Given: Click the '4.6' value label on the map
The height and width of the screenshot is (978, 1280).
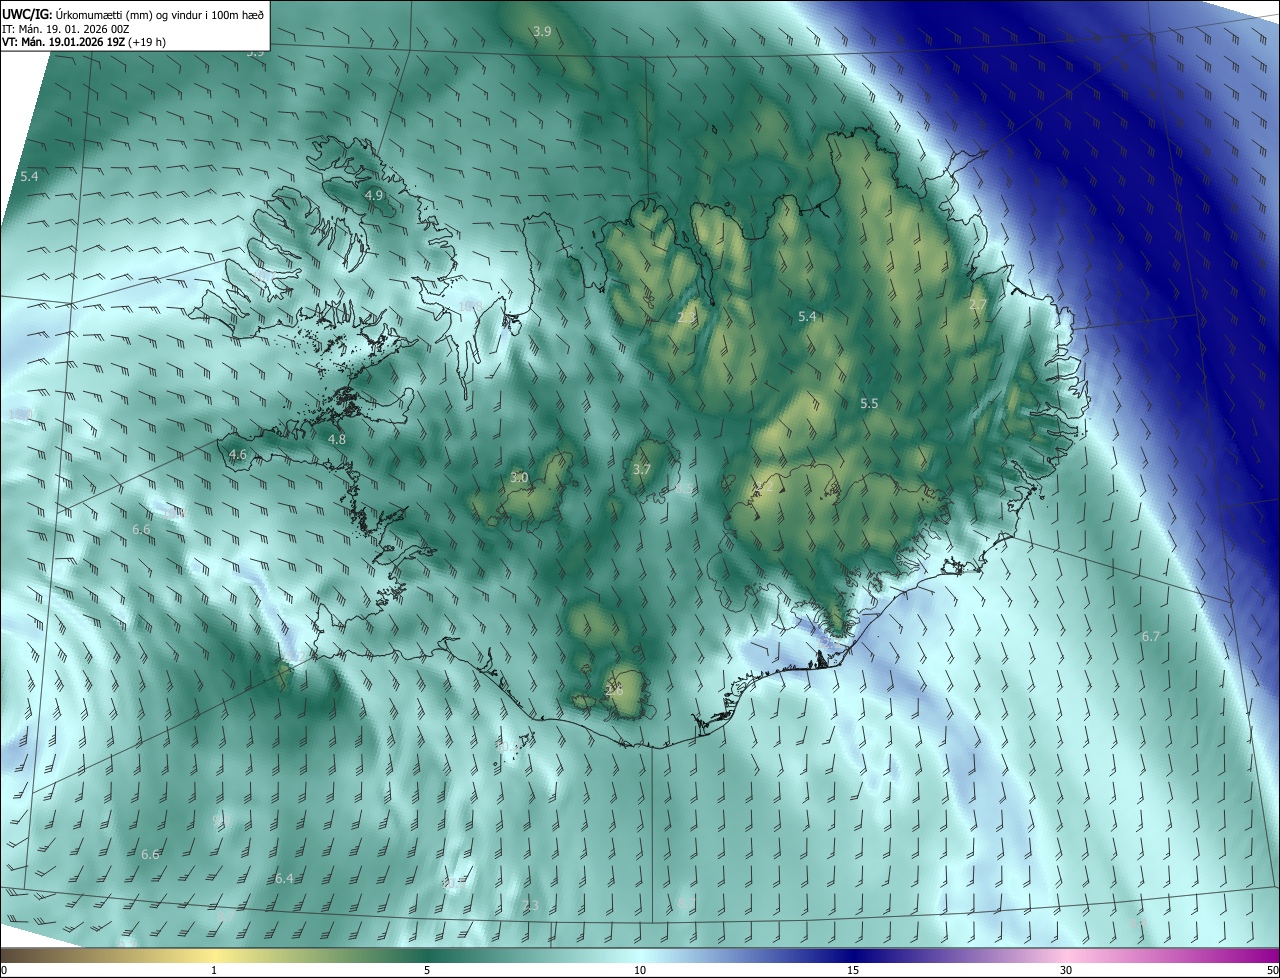Looking at the screenshot, I should (238, 454).
